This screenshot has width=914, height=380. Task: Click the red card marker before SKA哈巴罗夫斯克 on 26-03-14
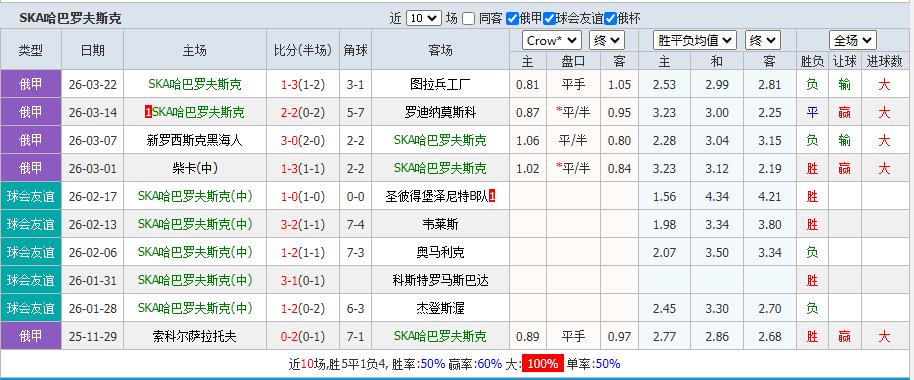tap(148, 112)
